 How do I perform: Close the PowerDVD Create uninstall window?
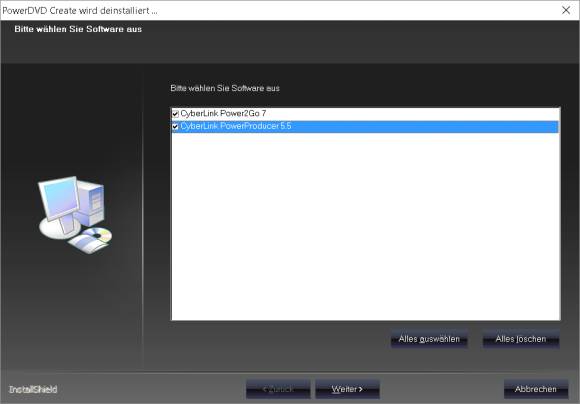(566, 10)
